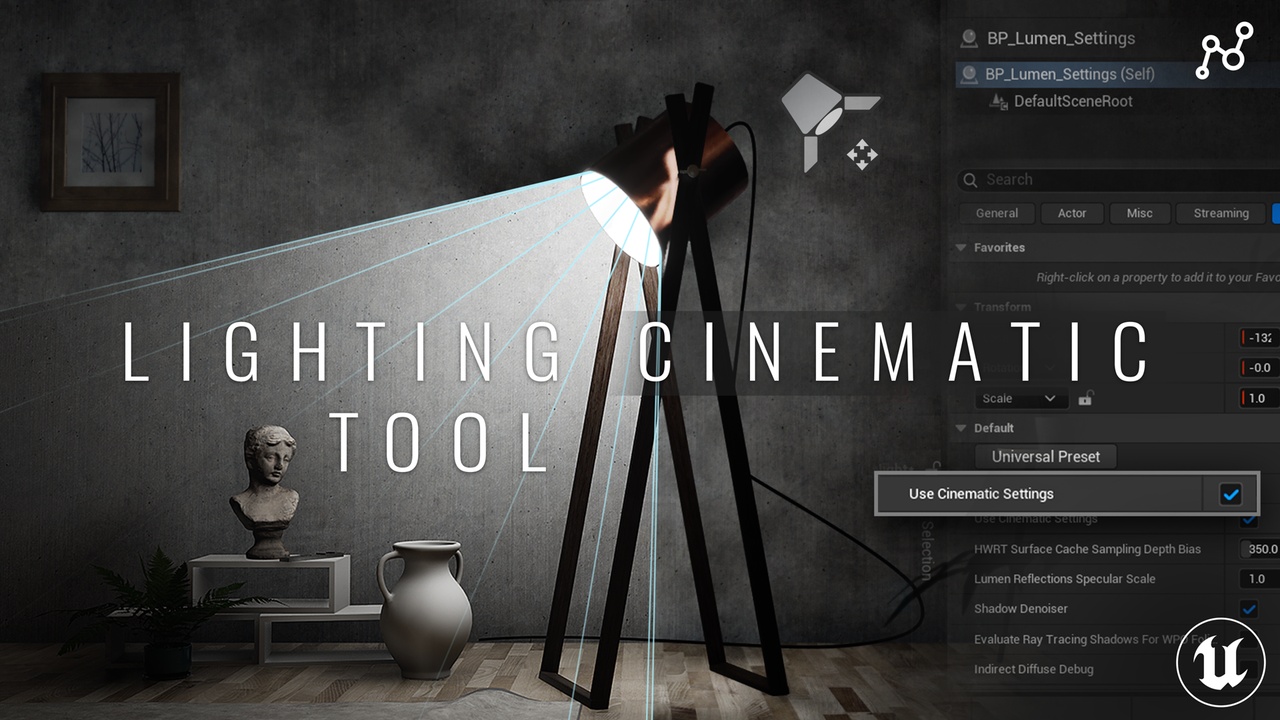1280x720 pixels.
Task: Collapse the Transform section
Action: point(962,307)
